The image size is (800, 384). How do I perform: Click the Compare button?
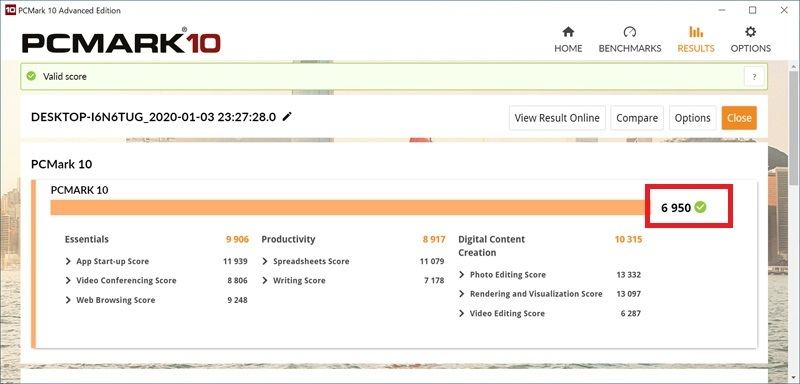click(637, 118)
